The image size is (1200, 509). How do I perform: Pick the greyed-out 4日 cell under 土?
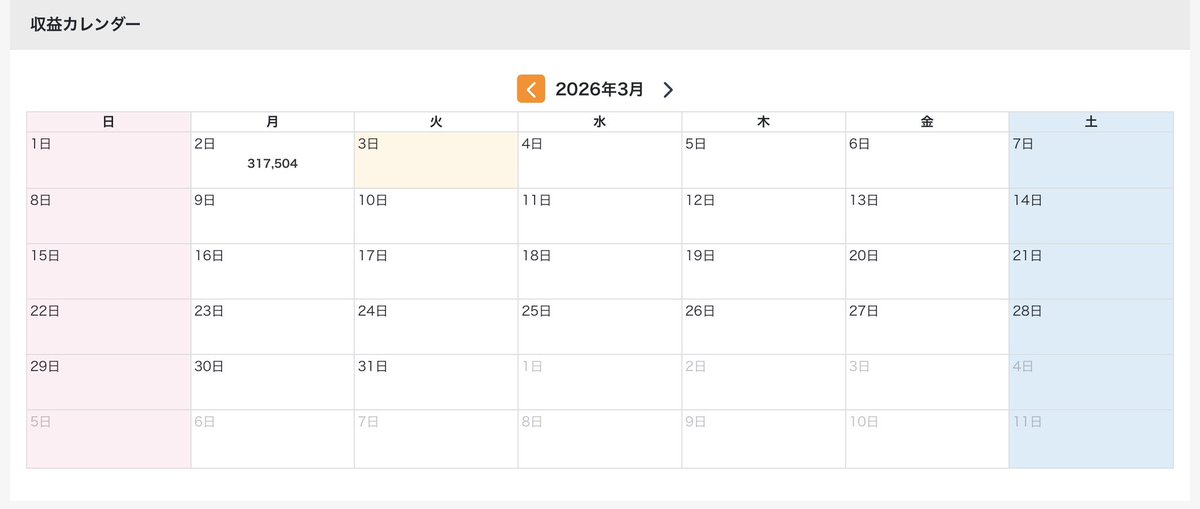point(1091,382)
